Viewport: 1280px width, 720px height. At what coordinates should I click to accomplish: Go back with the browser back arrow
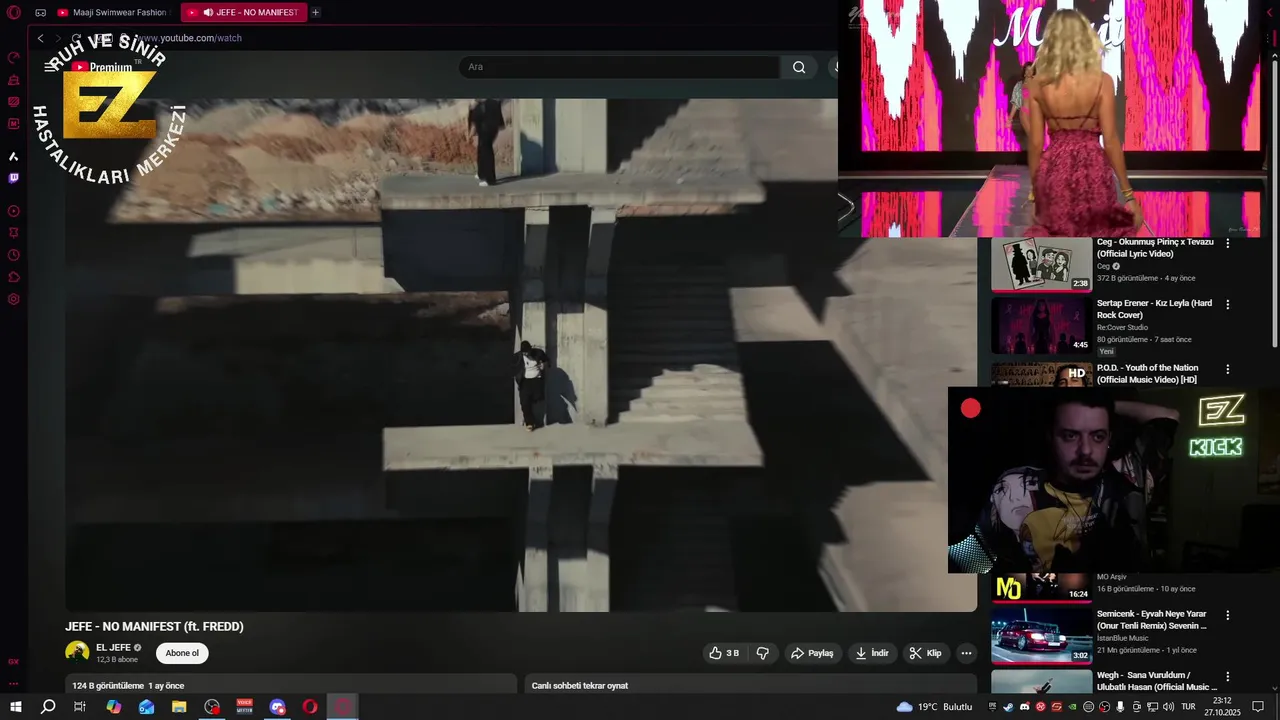tap(40, 38)
